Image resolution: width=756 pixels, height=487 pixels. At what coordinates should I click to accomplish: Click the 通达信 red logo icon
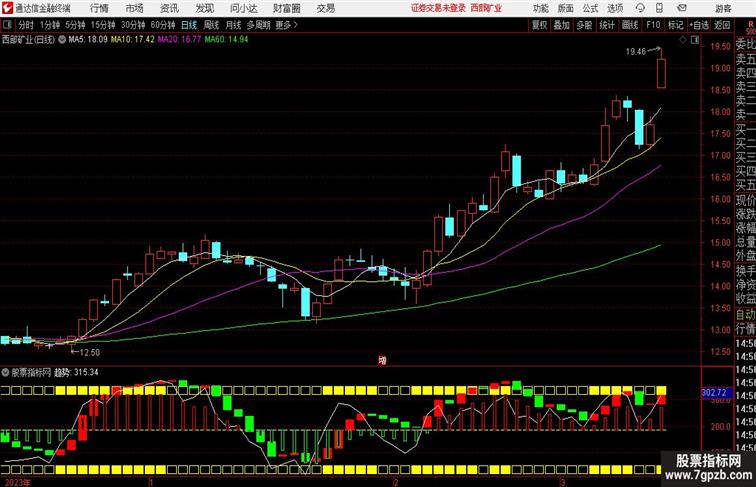pyautogui.click(x=7, y=8)
